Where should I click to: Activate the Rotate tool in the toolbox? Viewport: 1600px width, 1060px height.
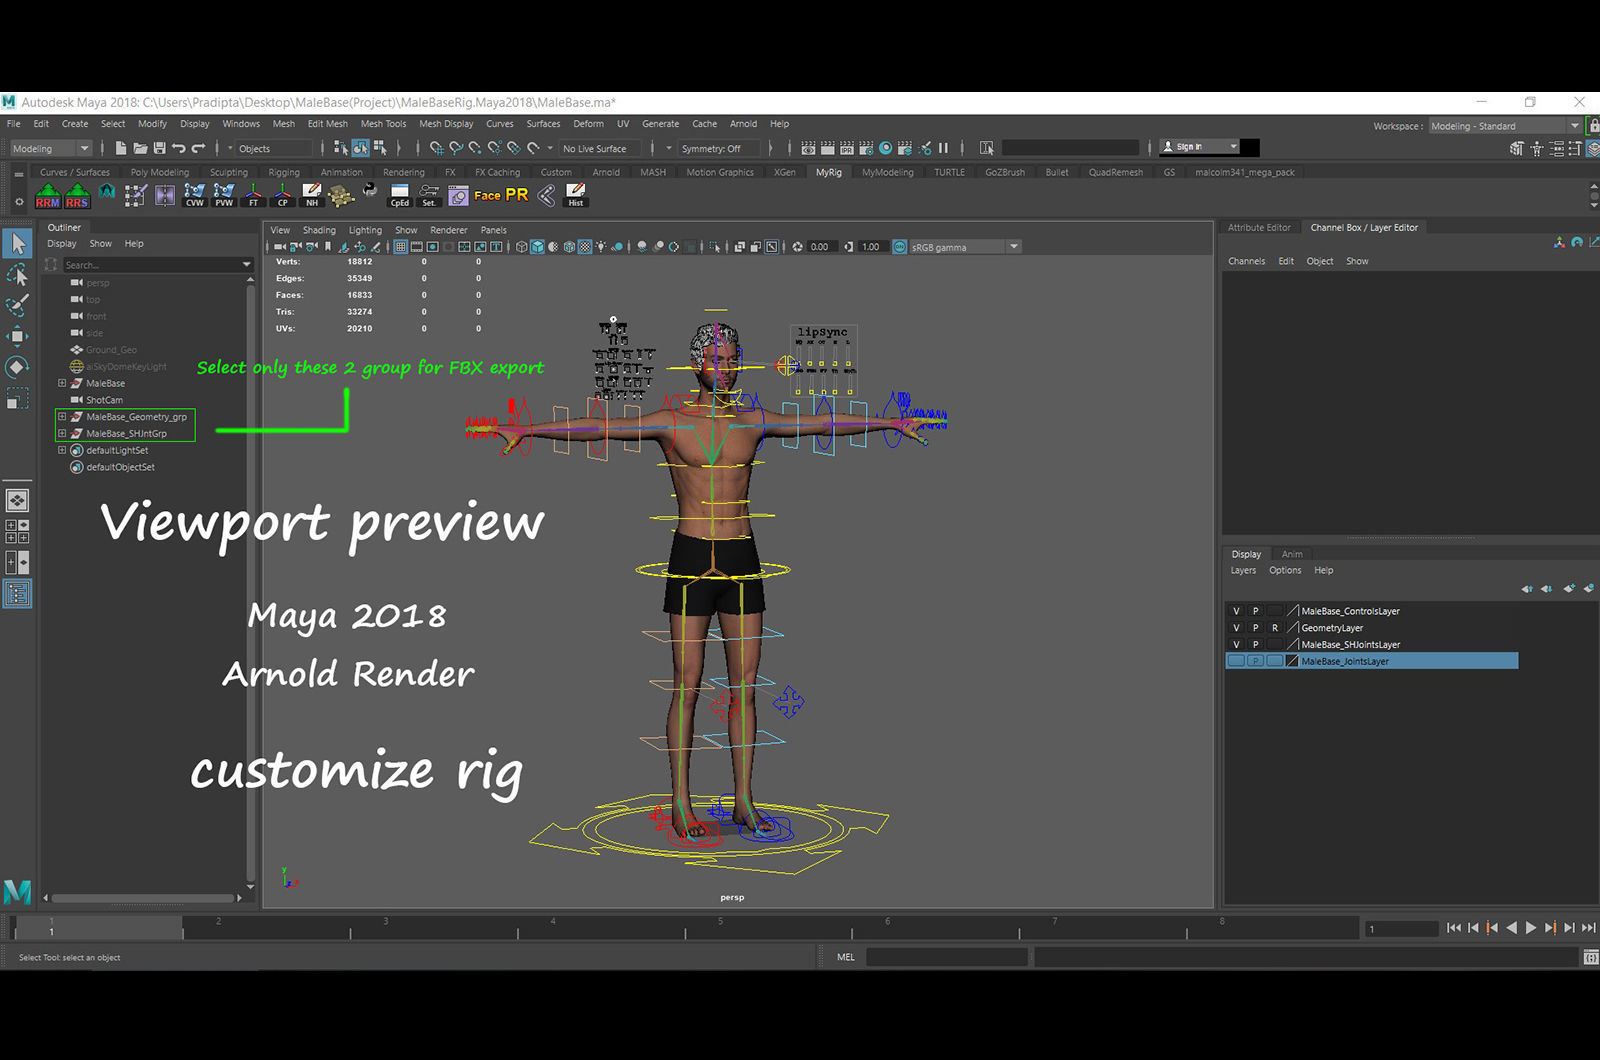pos(17,368)
